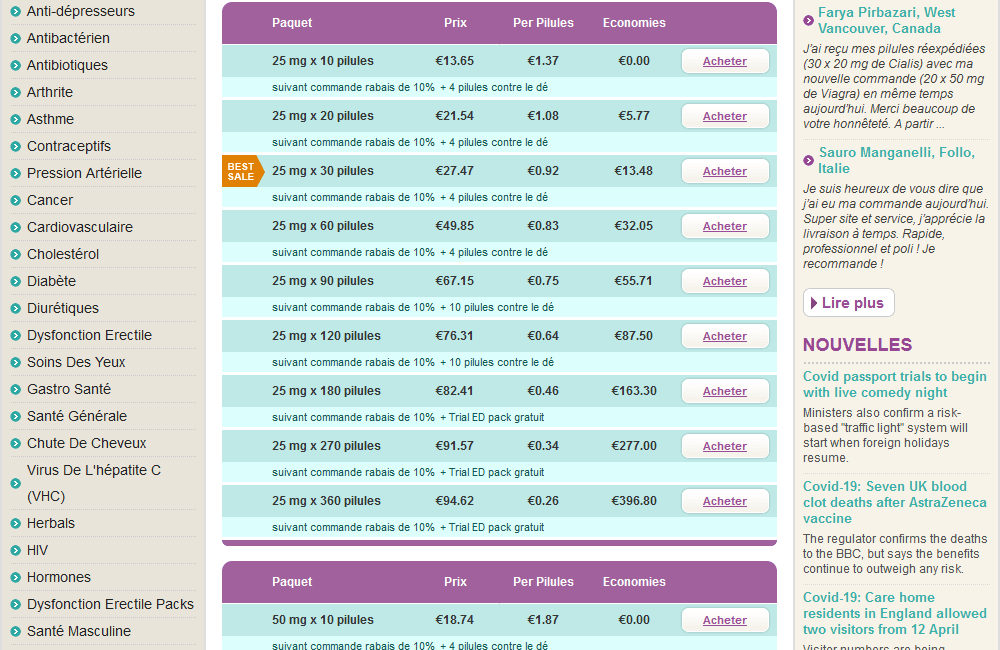Image resolution: width=1000 pixels, height=650 pixels.
Task: Click Acheter for 25 mg x 120 pilules
Action: pos(725,336)
